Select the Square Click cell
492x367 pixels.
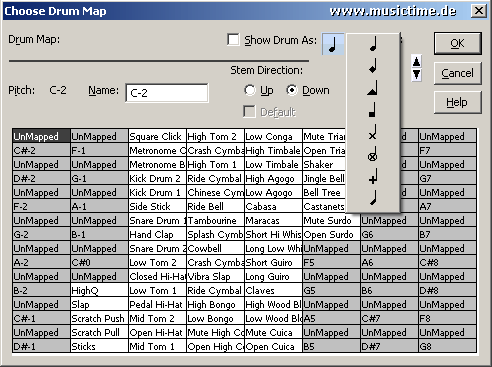[x=157, y=136]
